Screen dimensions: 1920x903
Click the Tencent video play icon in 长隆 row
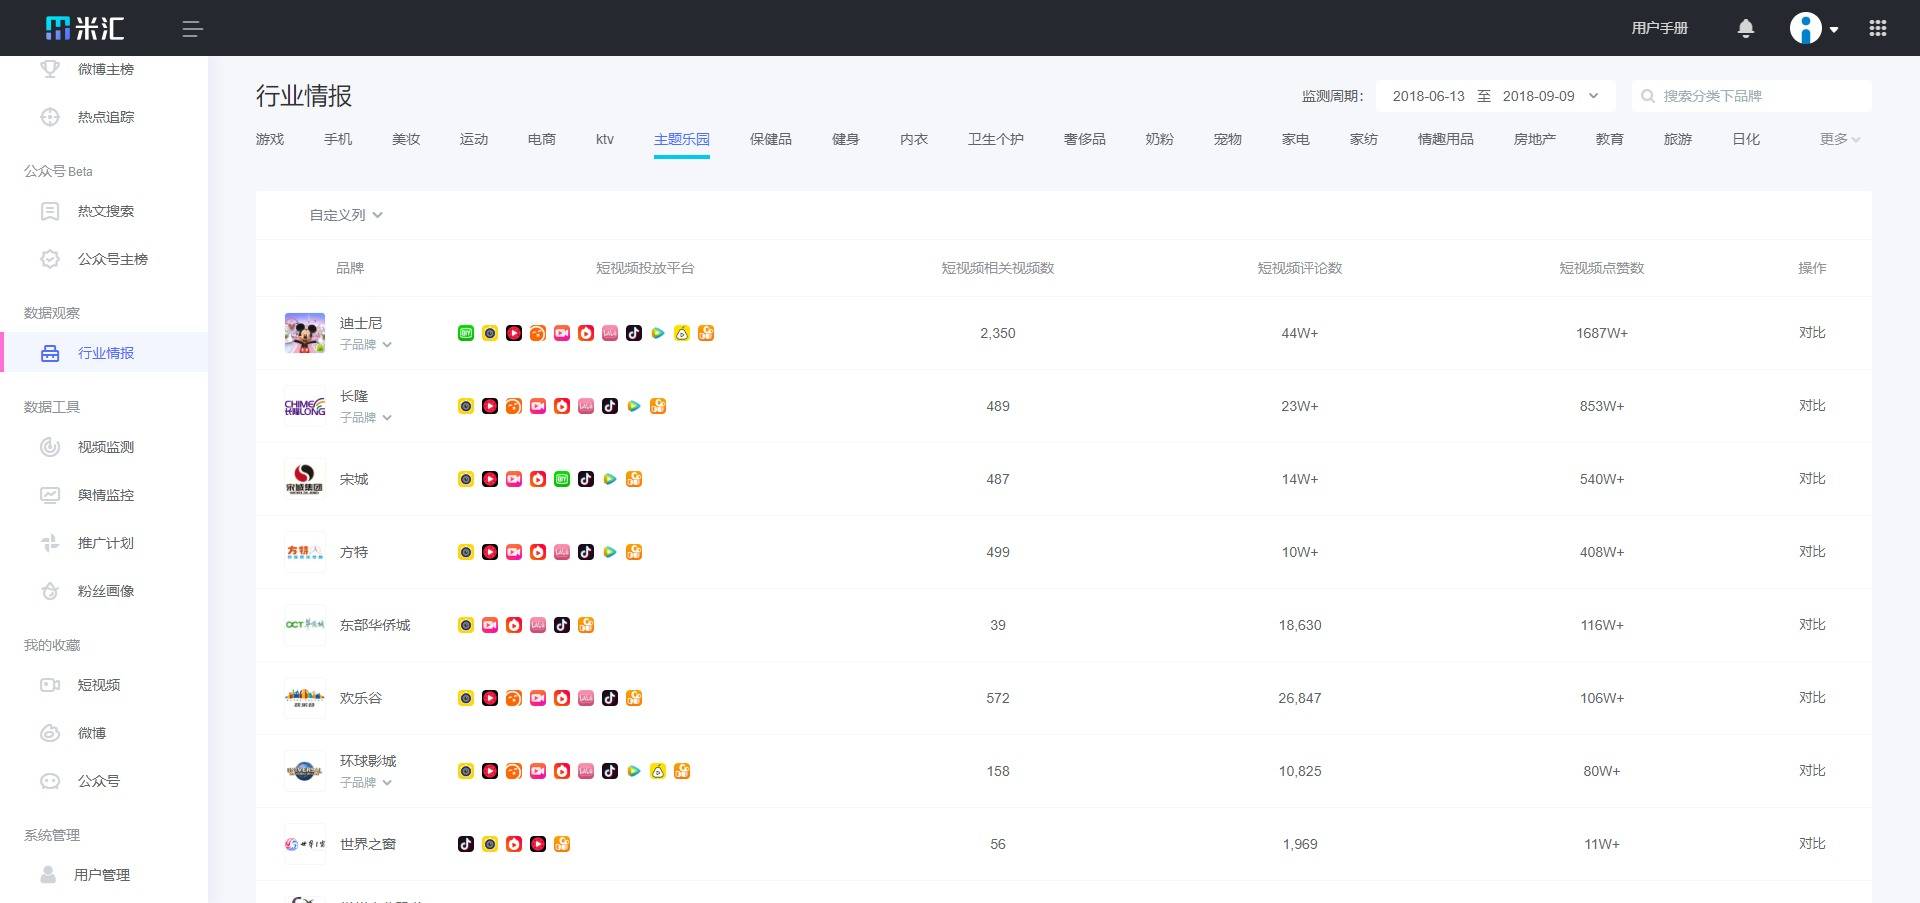[x=634, y=406]
